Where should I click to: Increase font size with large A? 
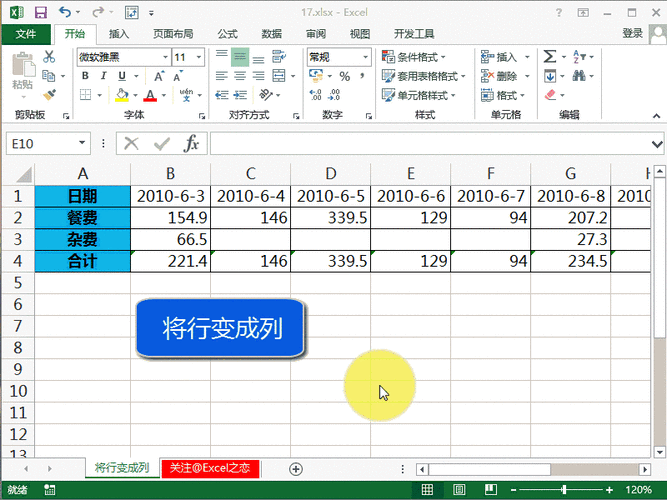(x=159, y=76)
